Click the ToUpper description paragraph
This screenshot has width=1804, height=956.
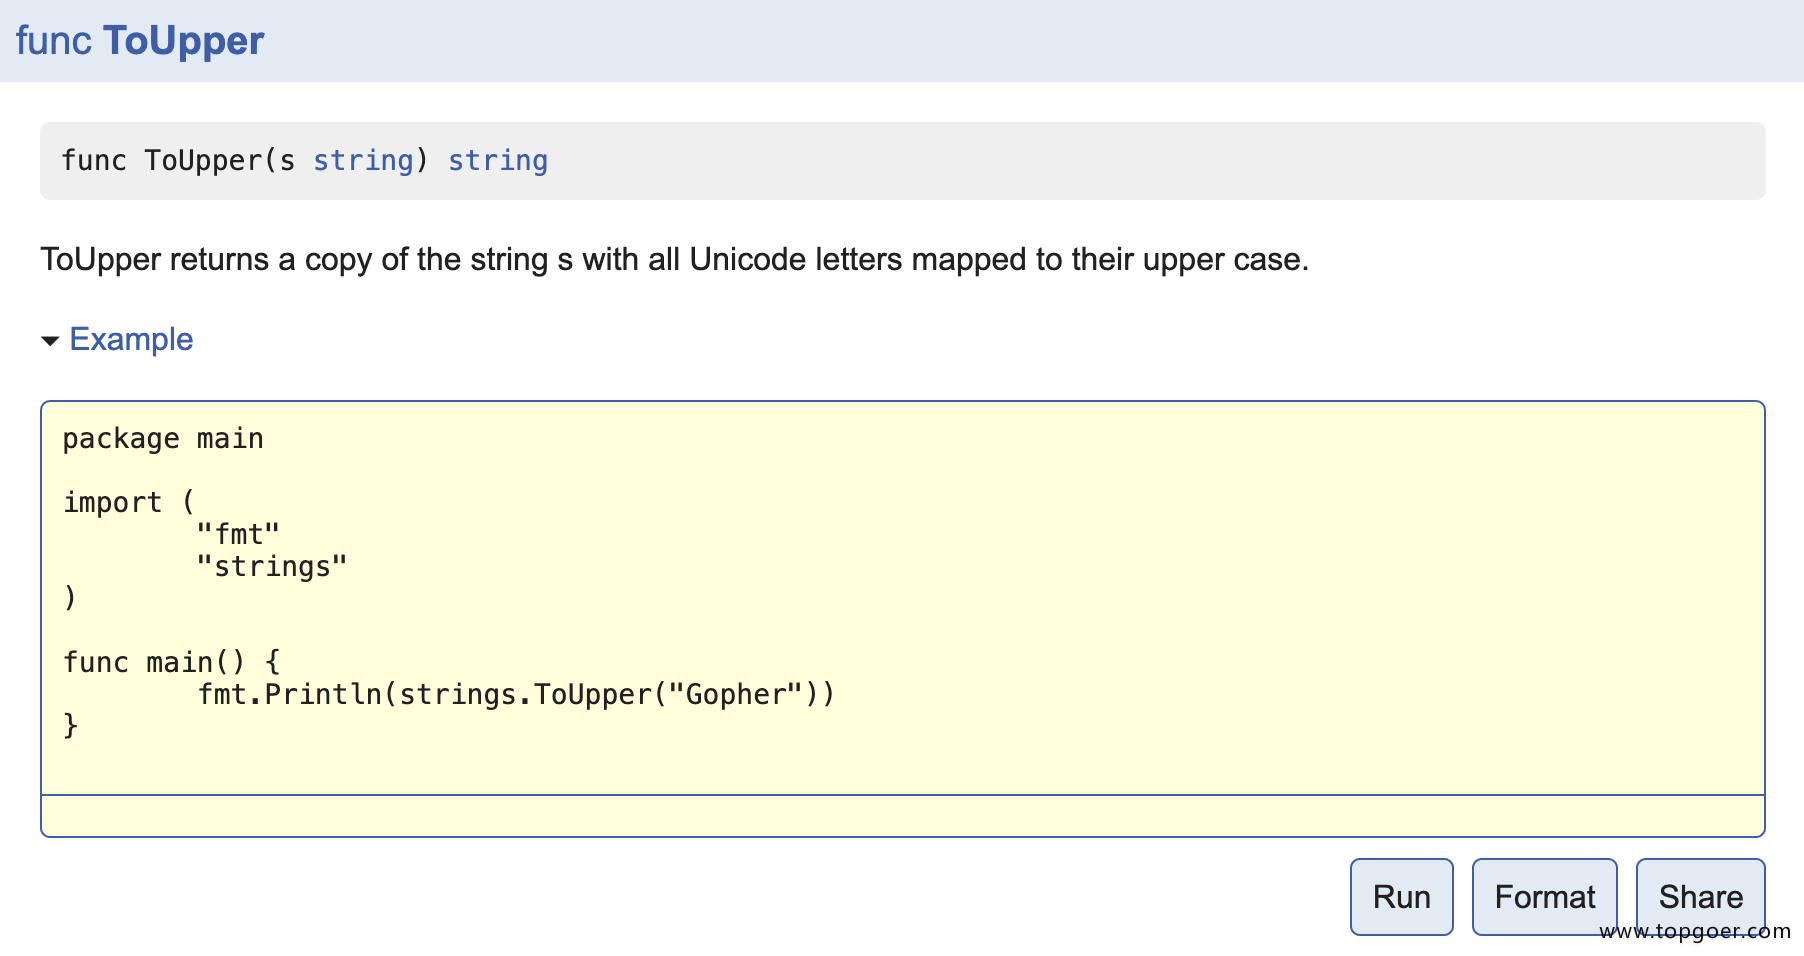[x=674, y=260]
